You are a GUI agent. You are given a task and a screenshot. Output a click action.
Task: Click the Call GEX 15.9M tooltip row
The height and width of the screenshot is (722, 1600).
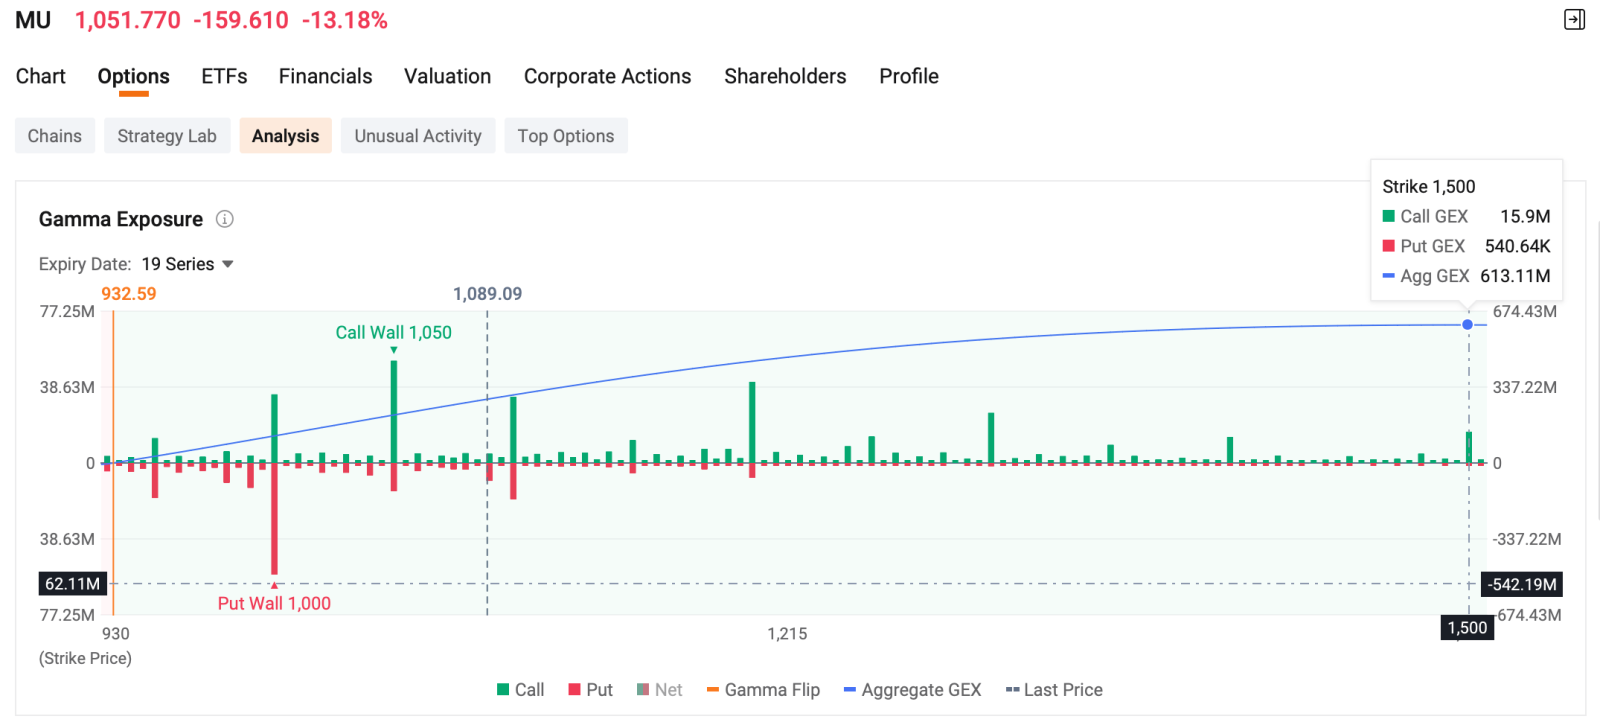click(x=1466, y=216)
